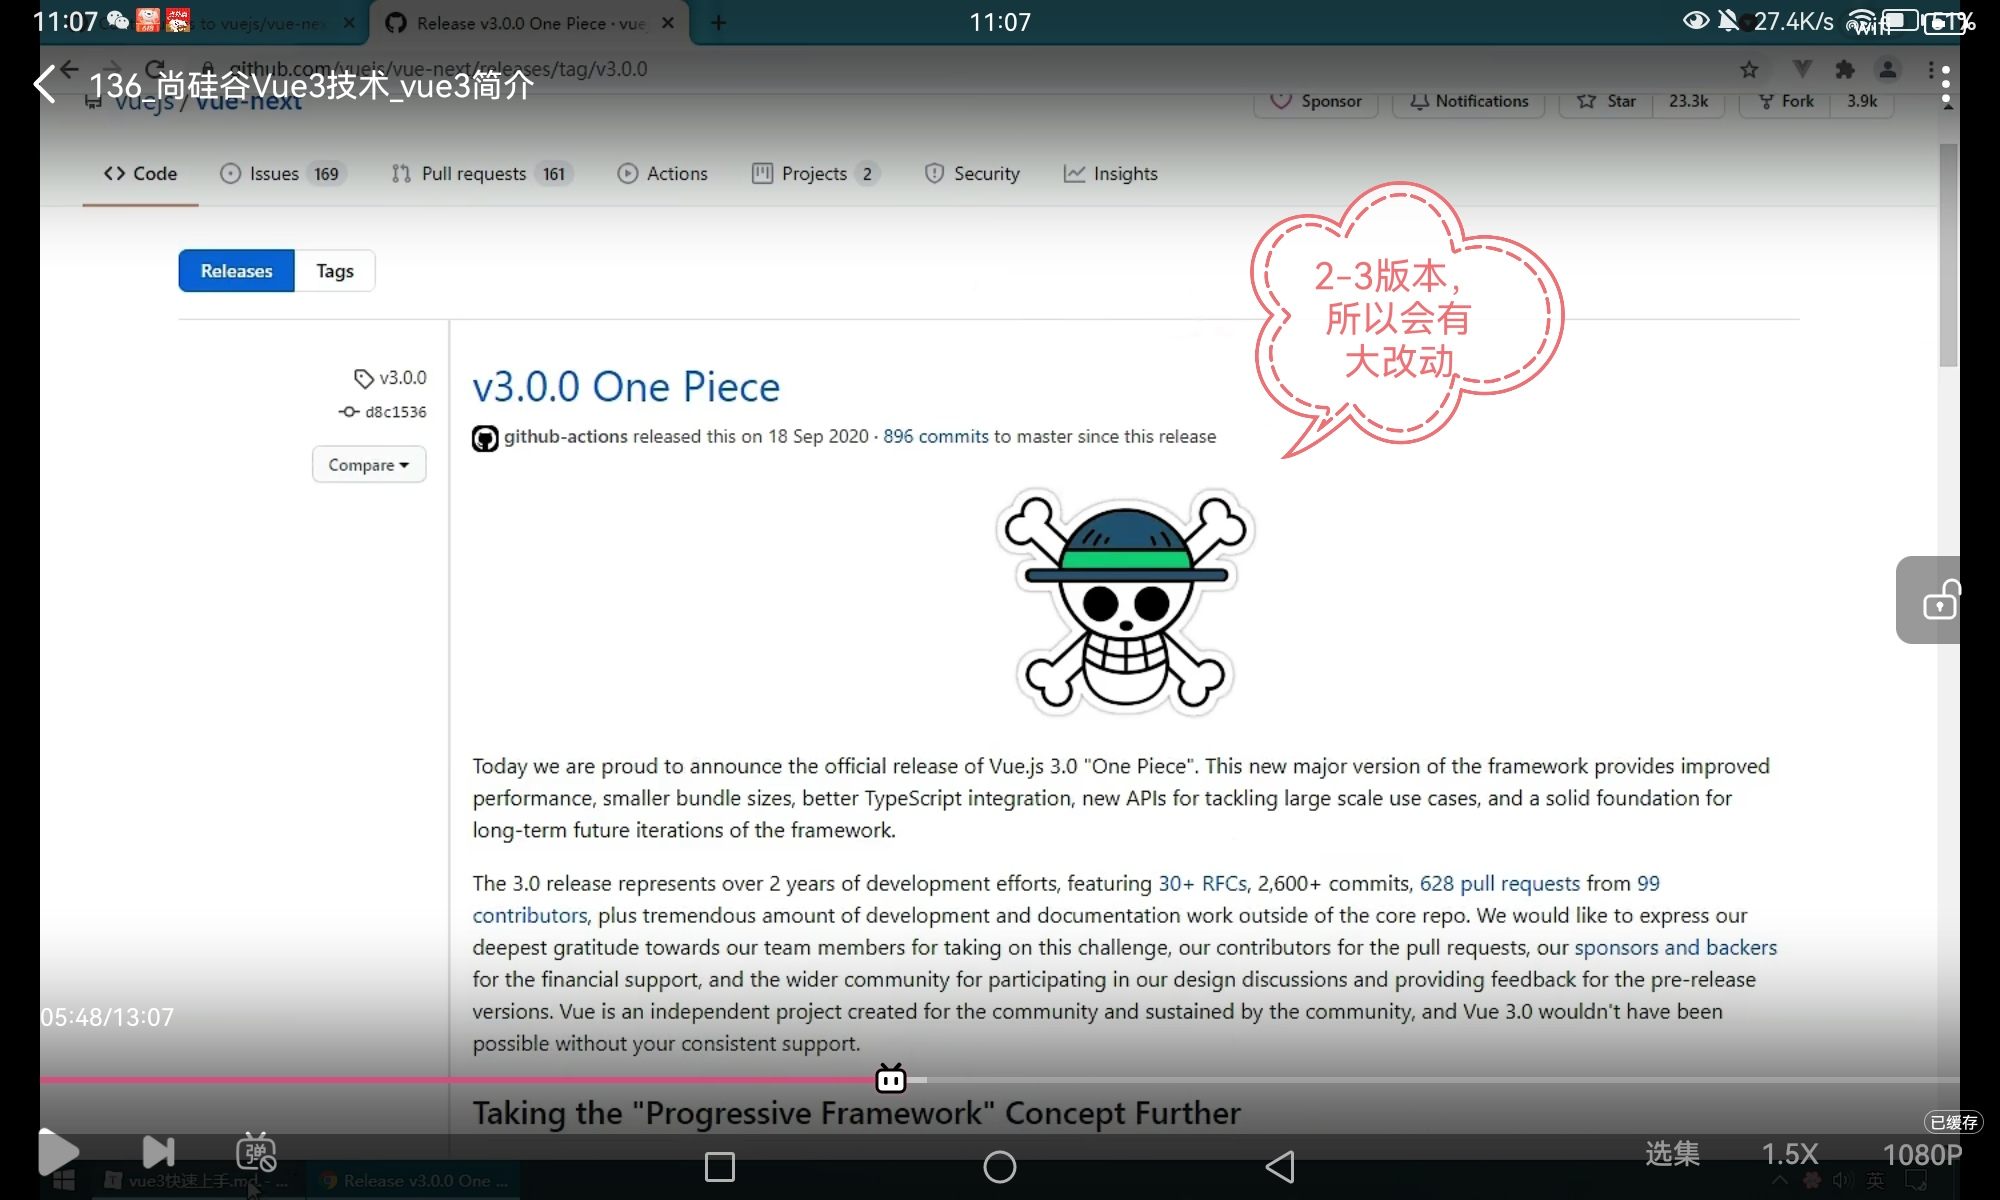Screen dimensions: 2000x1200
Task: Open the 选集 episode list
Action: 1672,1154
